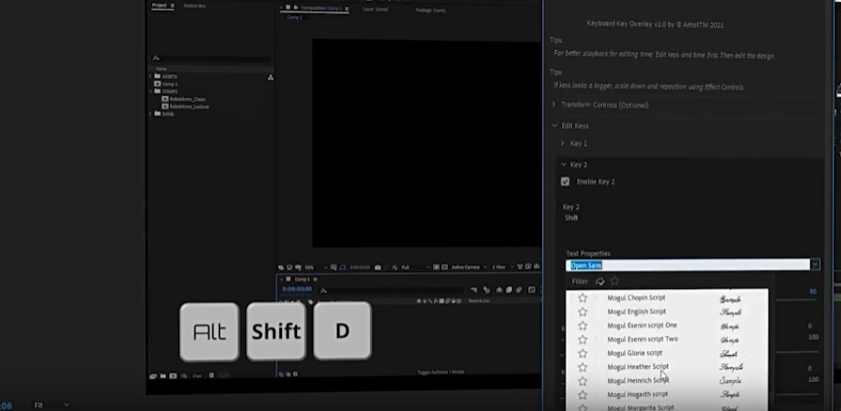Expand the ASSETS folder in Project

[152, 76]
